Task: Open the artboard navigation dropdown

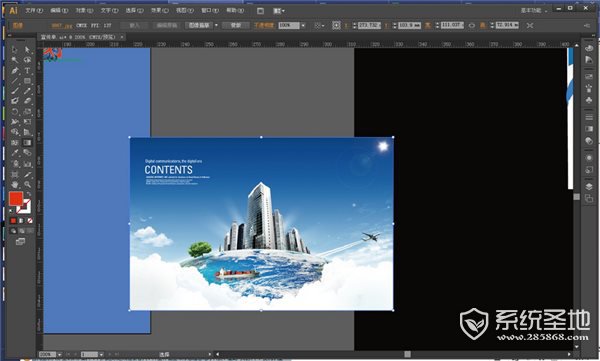Action: pos(101,355)
